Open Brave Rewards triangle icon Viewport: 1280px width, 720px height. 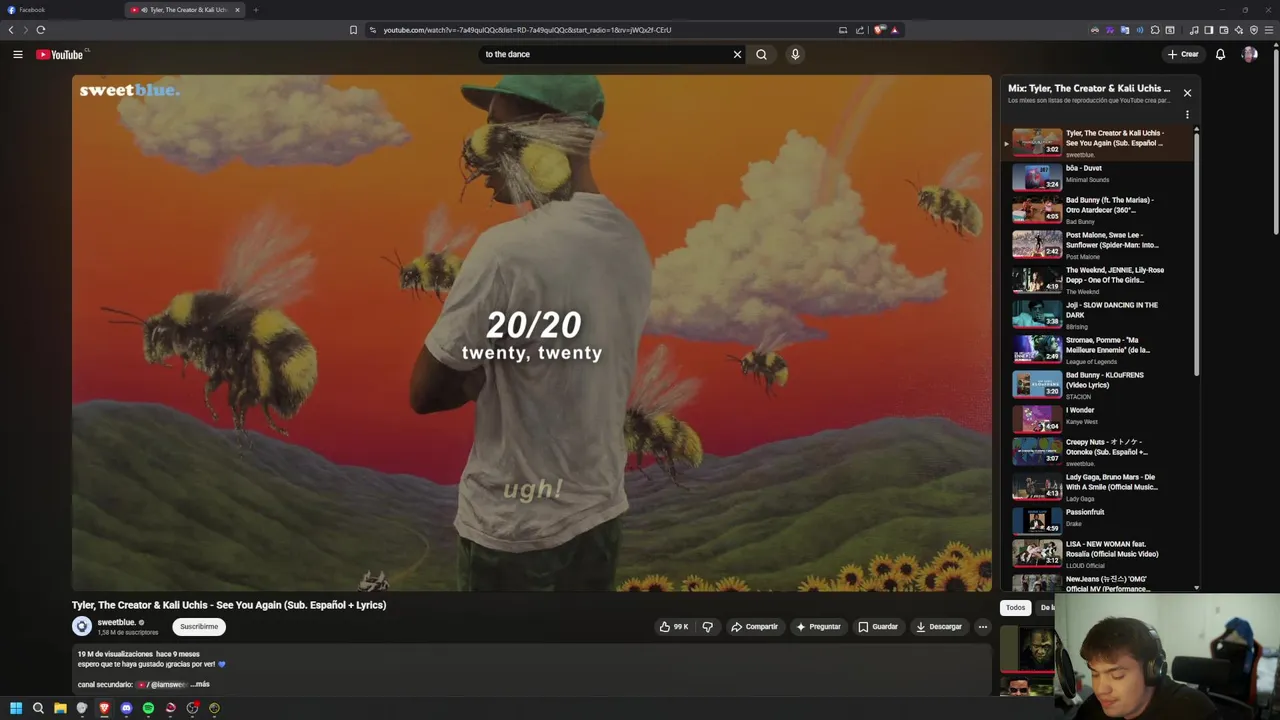pos(894,30)
